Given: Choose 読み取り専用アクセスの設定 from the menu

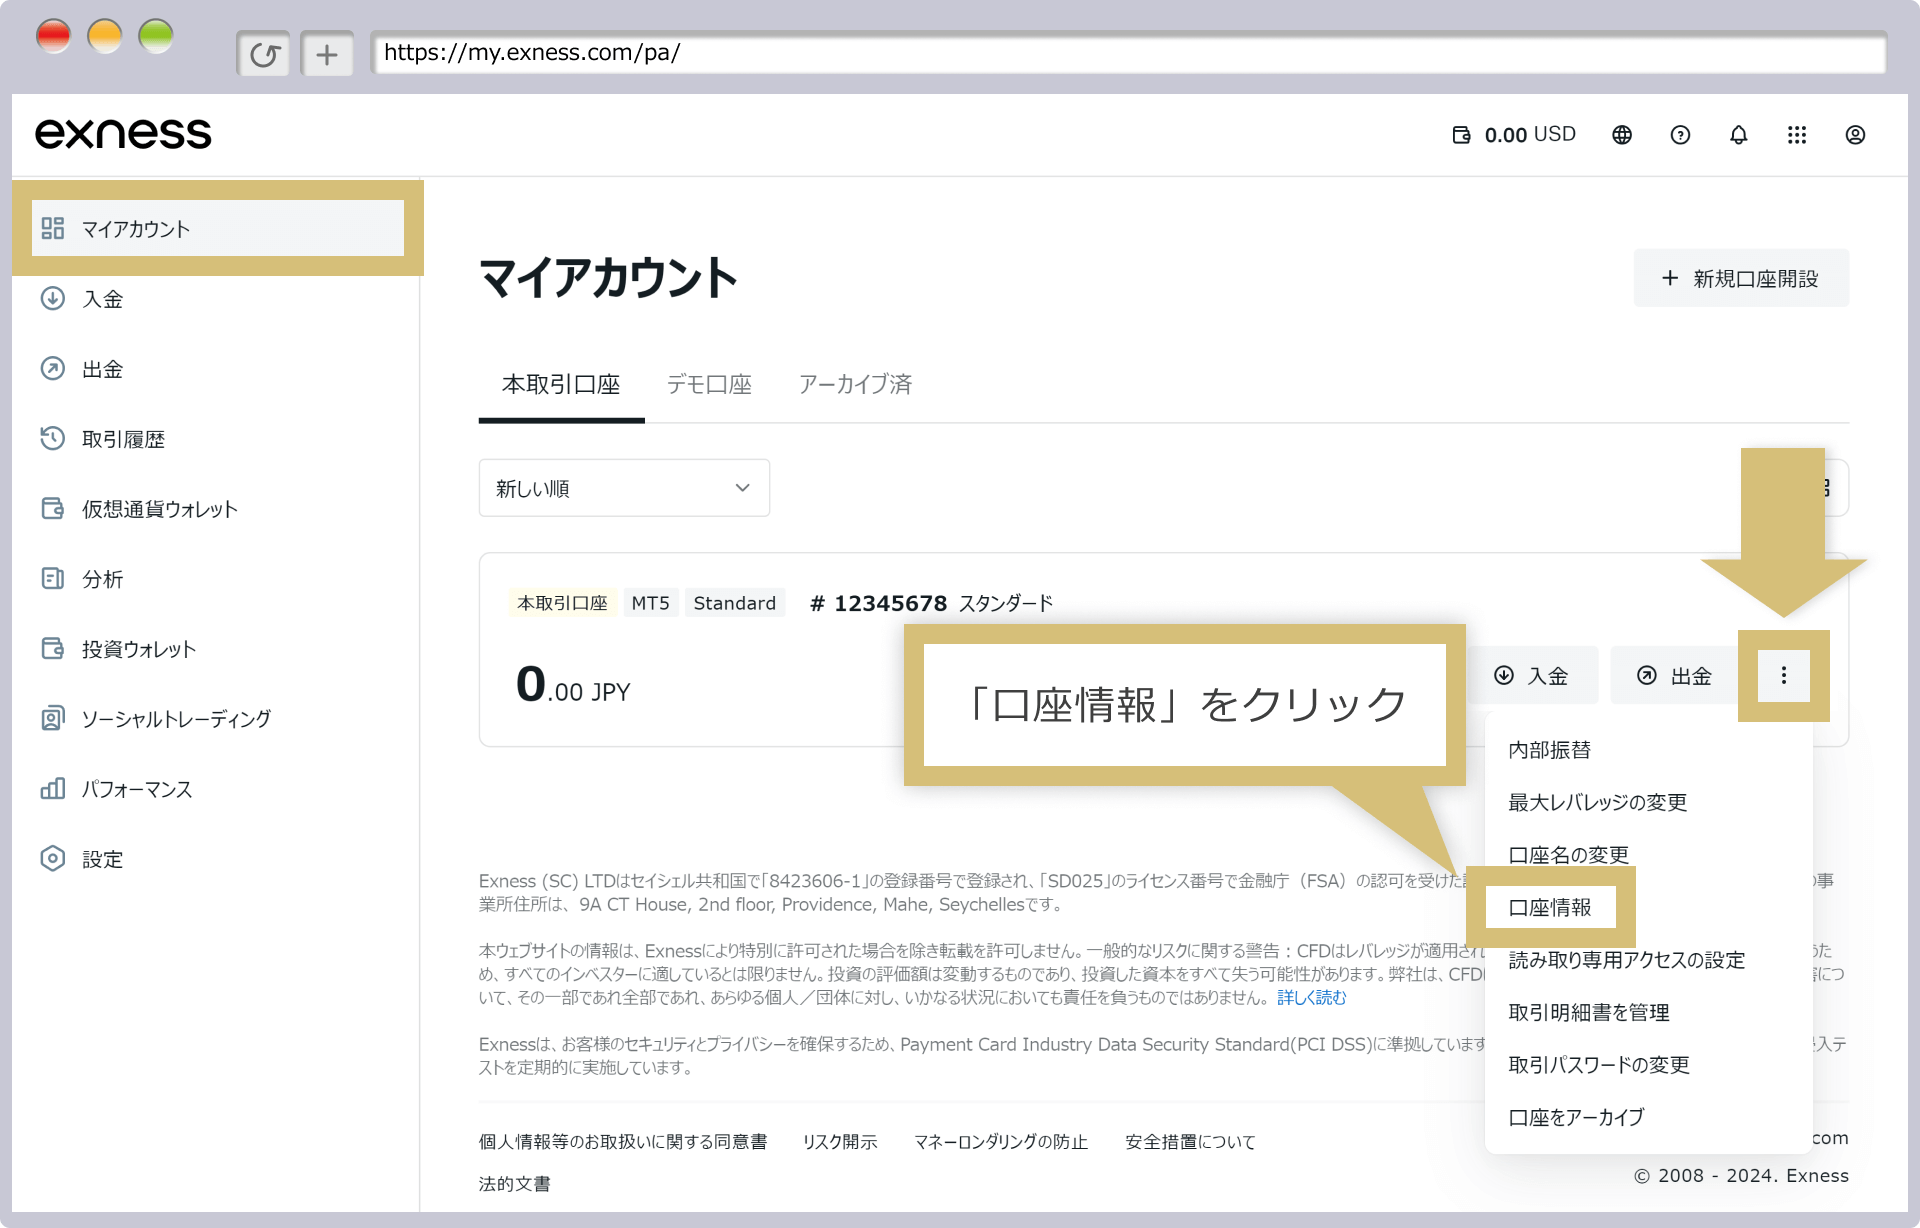Looking at the screenshot, I should pyautogui.click(x=1627, y=960).
